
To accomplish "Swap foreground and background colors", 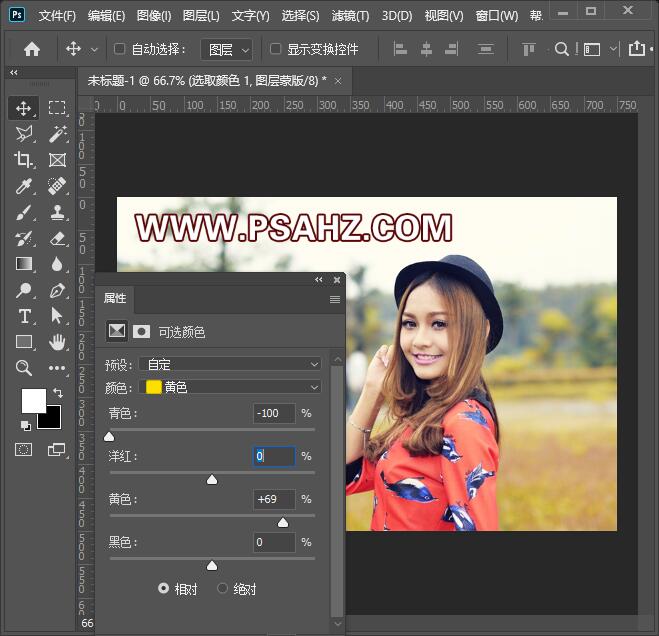I will point(58,393).
